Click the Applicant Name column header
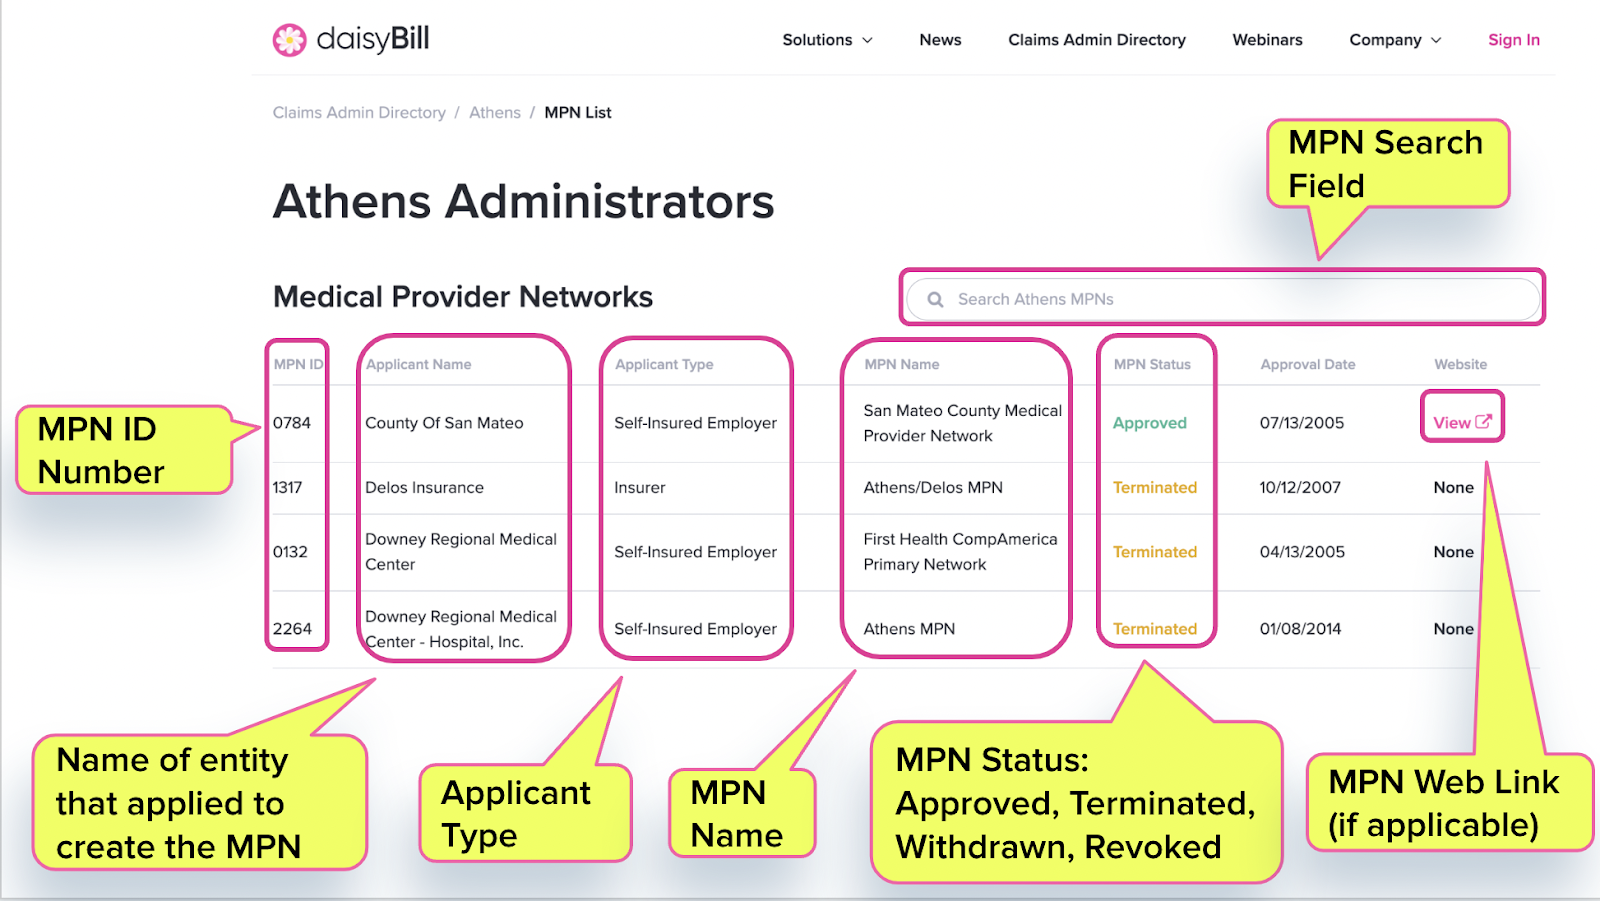 418,365
